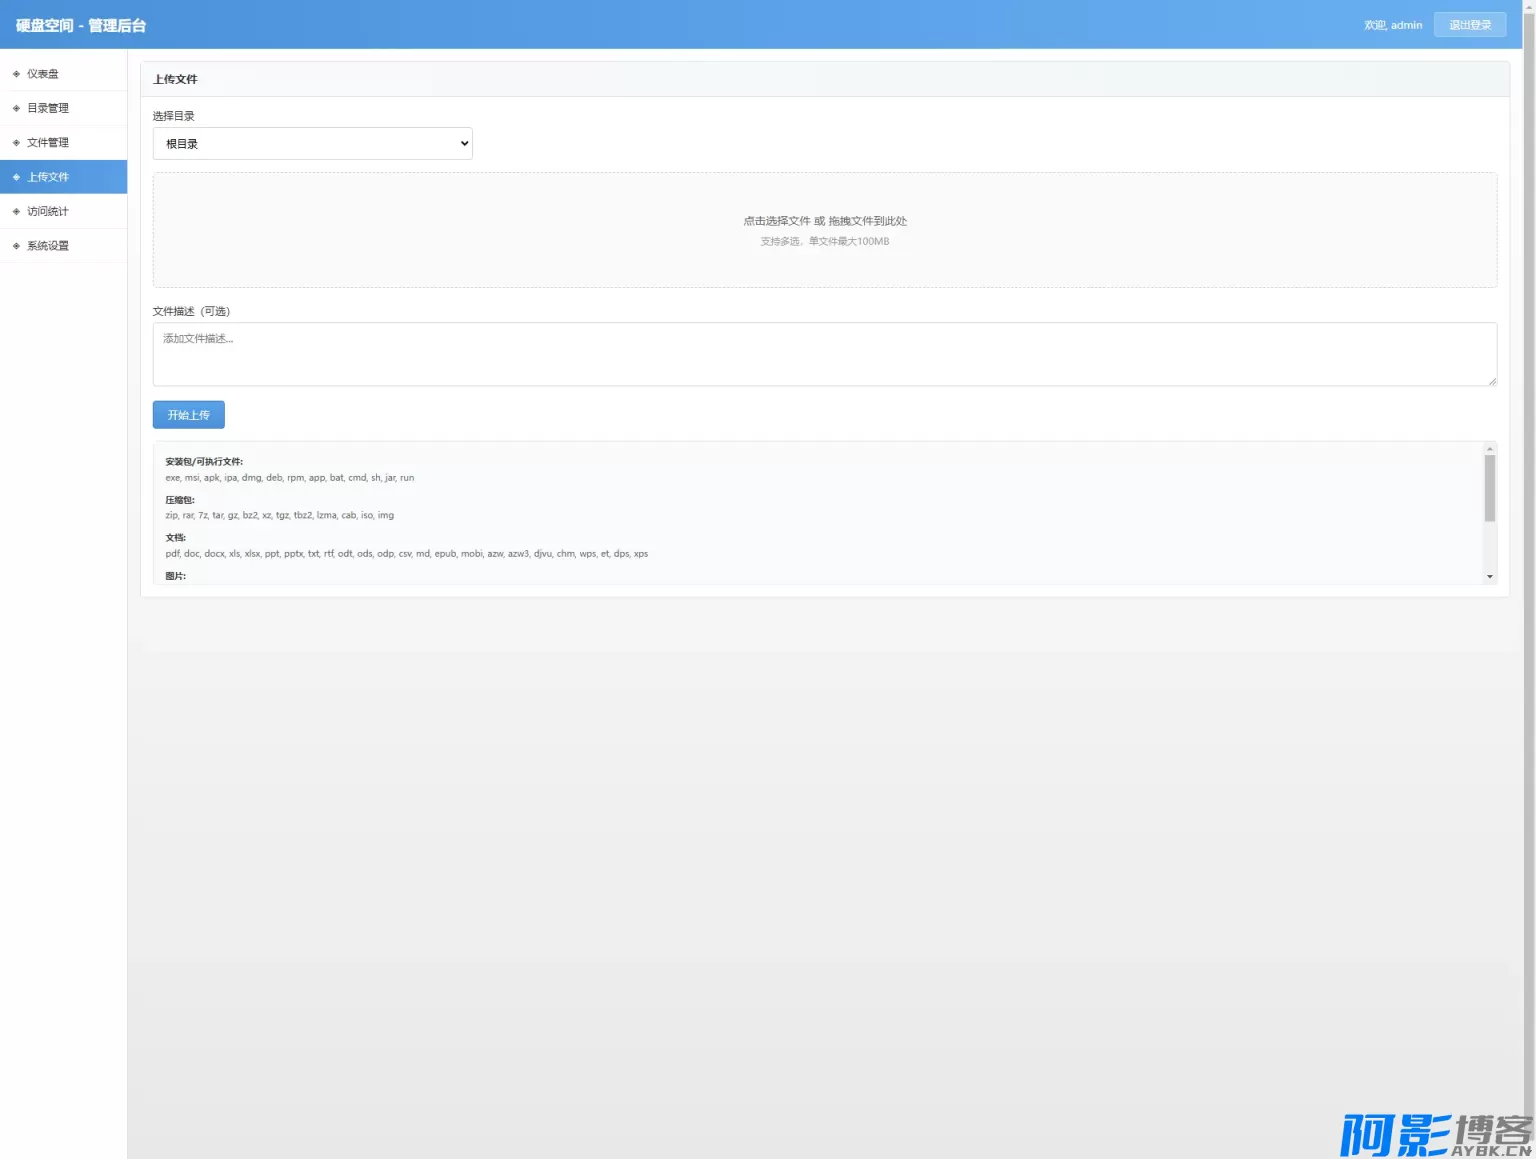1536x1159 pixels.
Task: Open the 根目录 directory dropdown
Action: click(x=312, y=144)
